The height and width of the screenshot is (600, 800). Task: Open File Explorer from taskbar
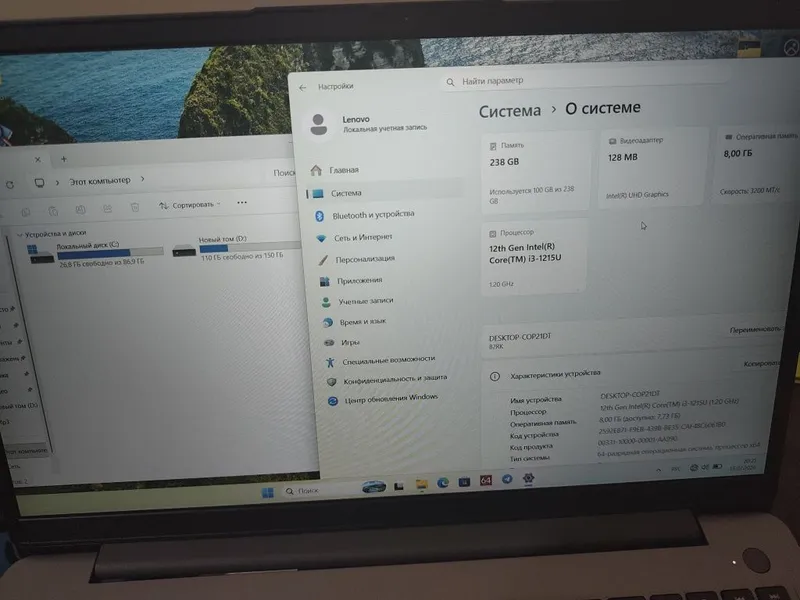tap(421, 484)
